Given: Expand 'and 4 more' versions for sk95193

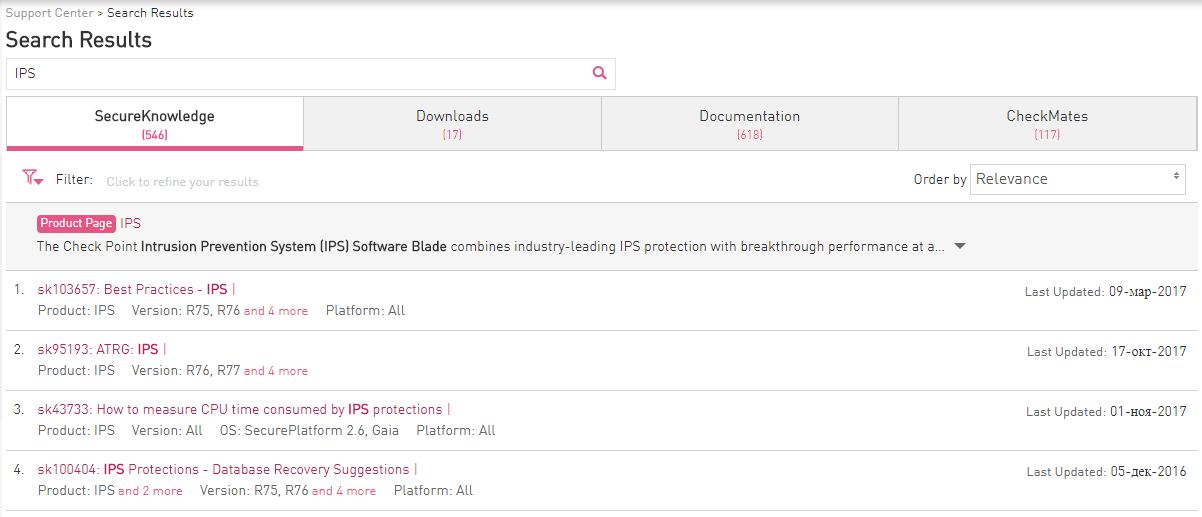Looking at the screenshot, I should [276, 371].
